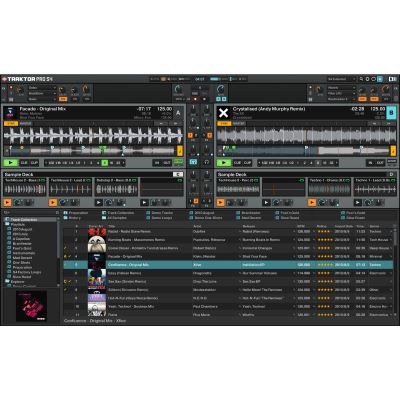Play first Sample Deck C slot

pos(7,202)
